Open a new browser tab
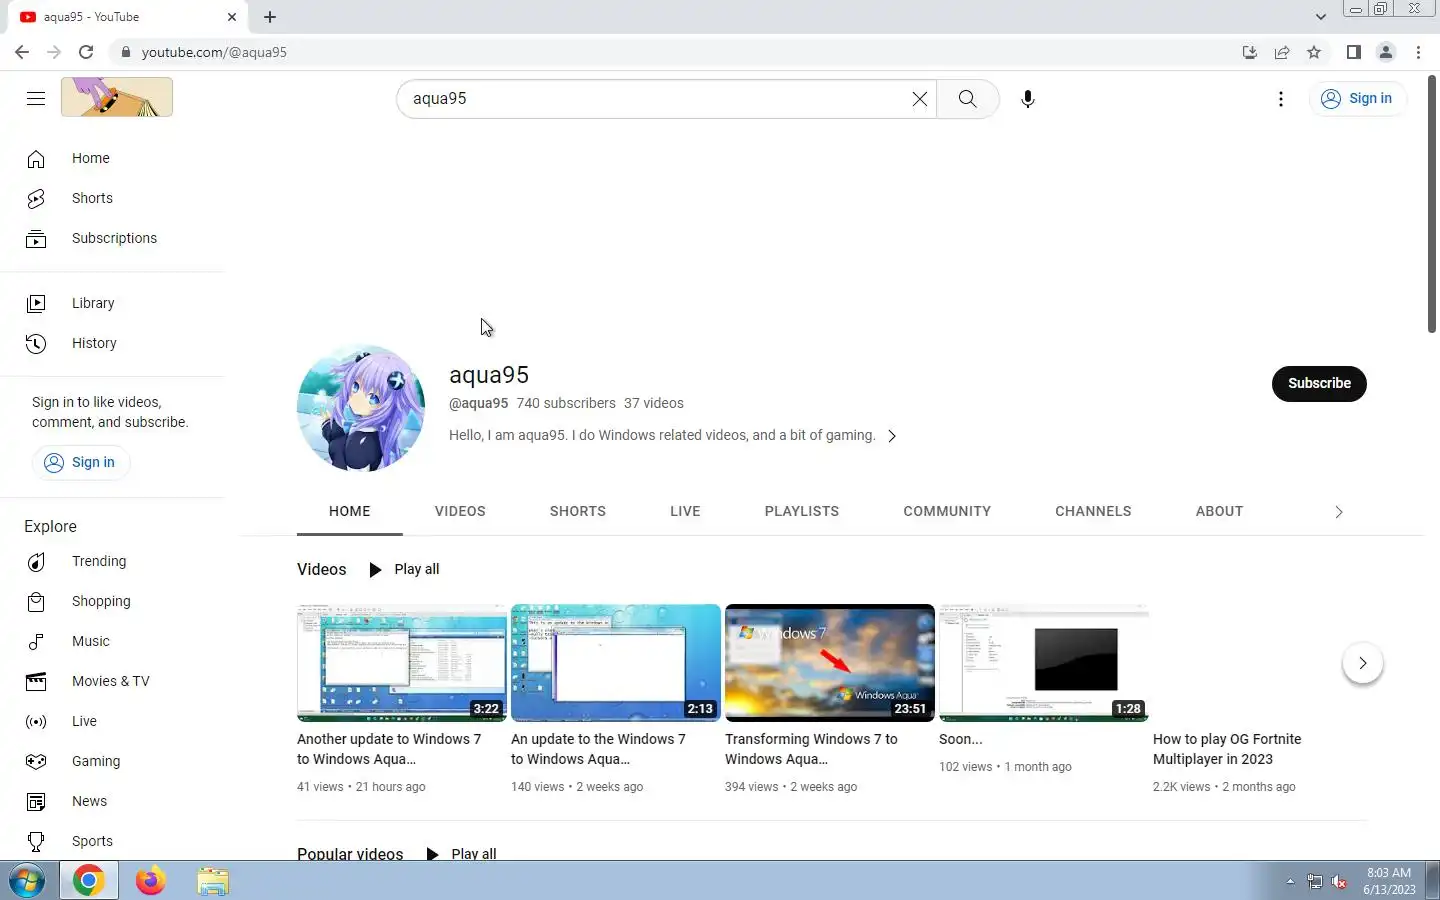 tap(270, 17)
